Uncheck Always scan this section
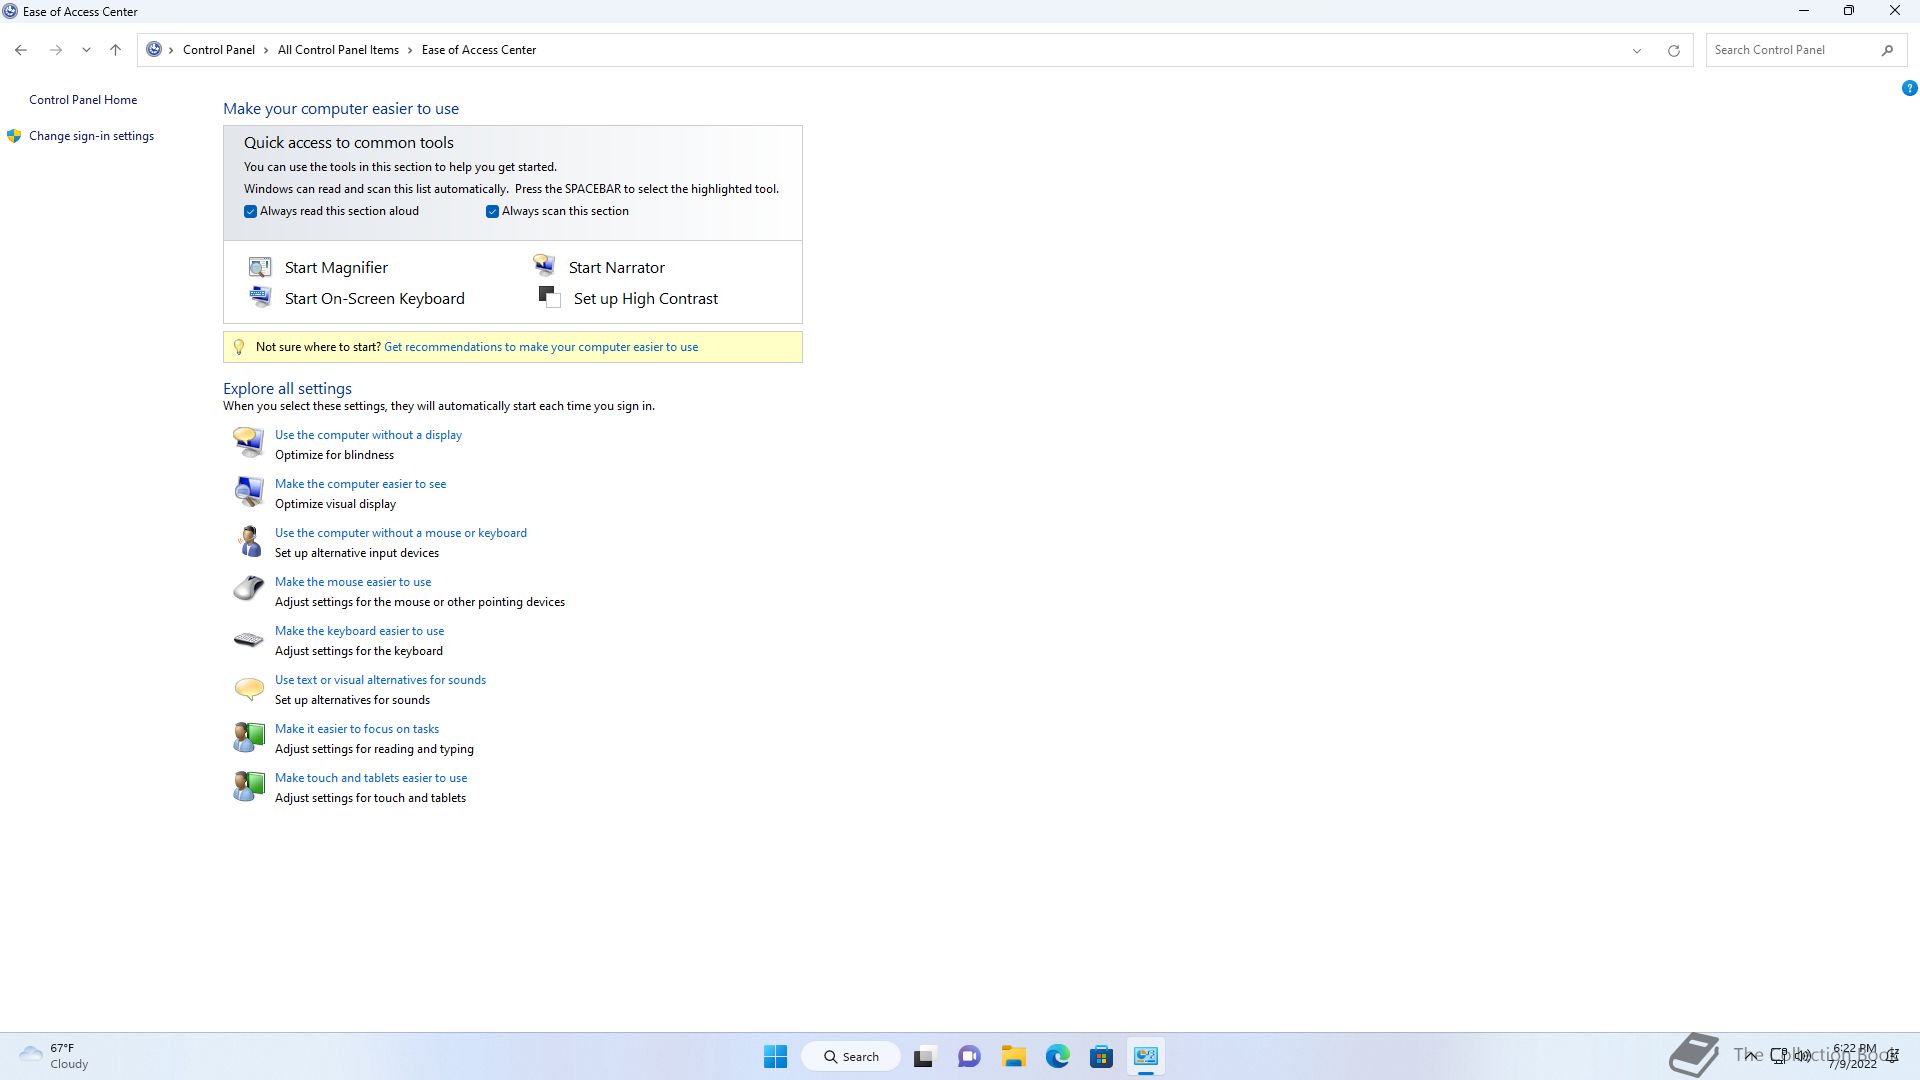This screenshot has height=1080, width=1920. point(492,211)
